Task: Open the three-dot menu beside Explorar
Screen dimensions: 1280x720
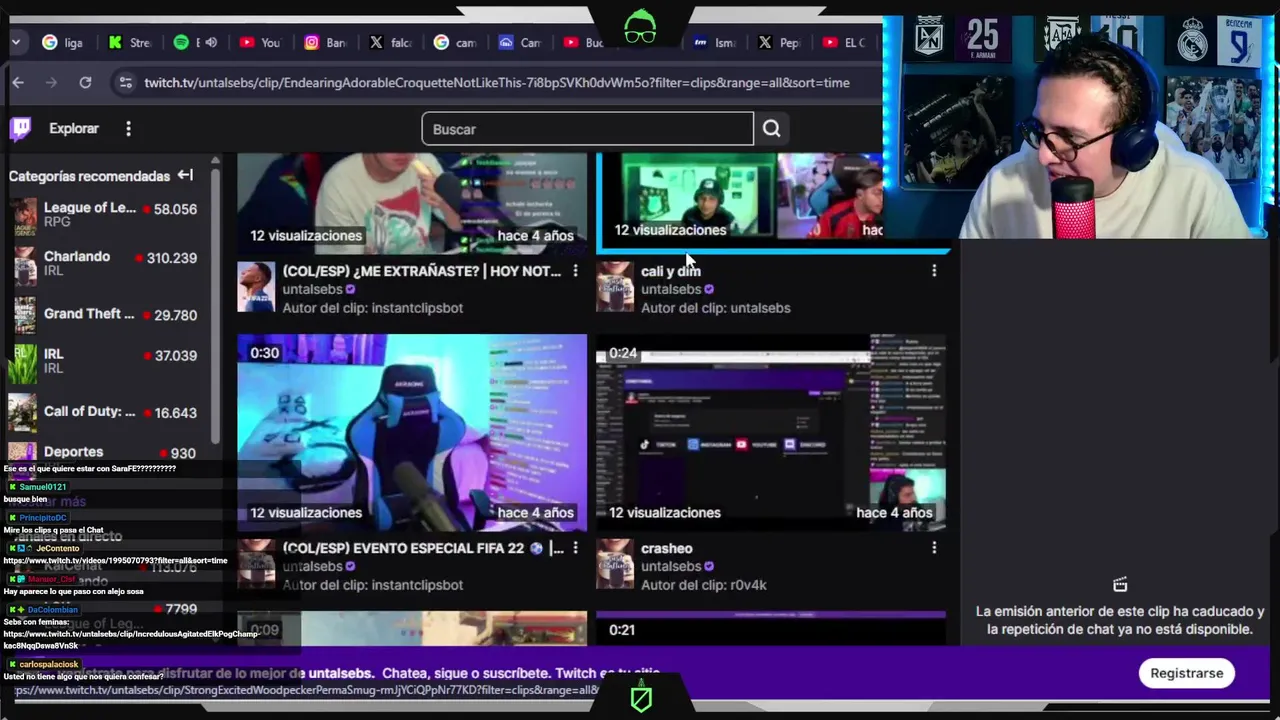Action: (x=128, y=129)
